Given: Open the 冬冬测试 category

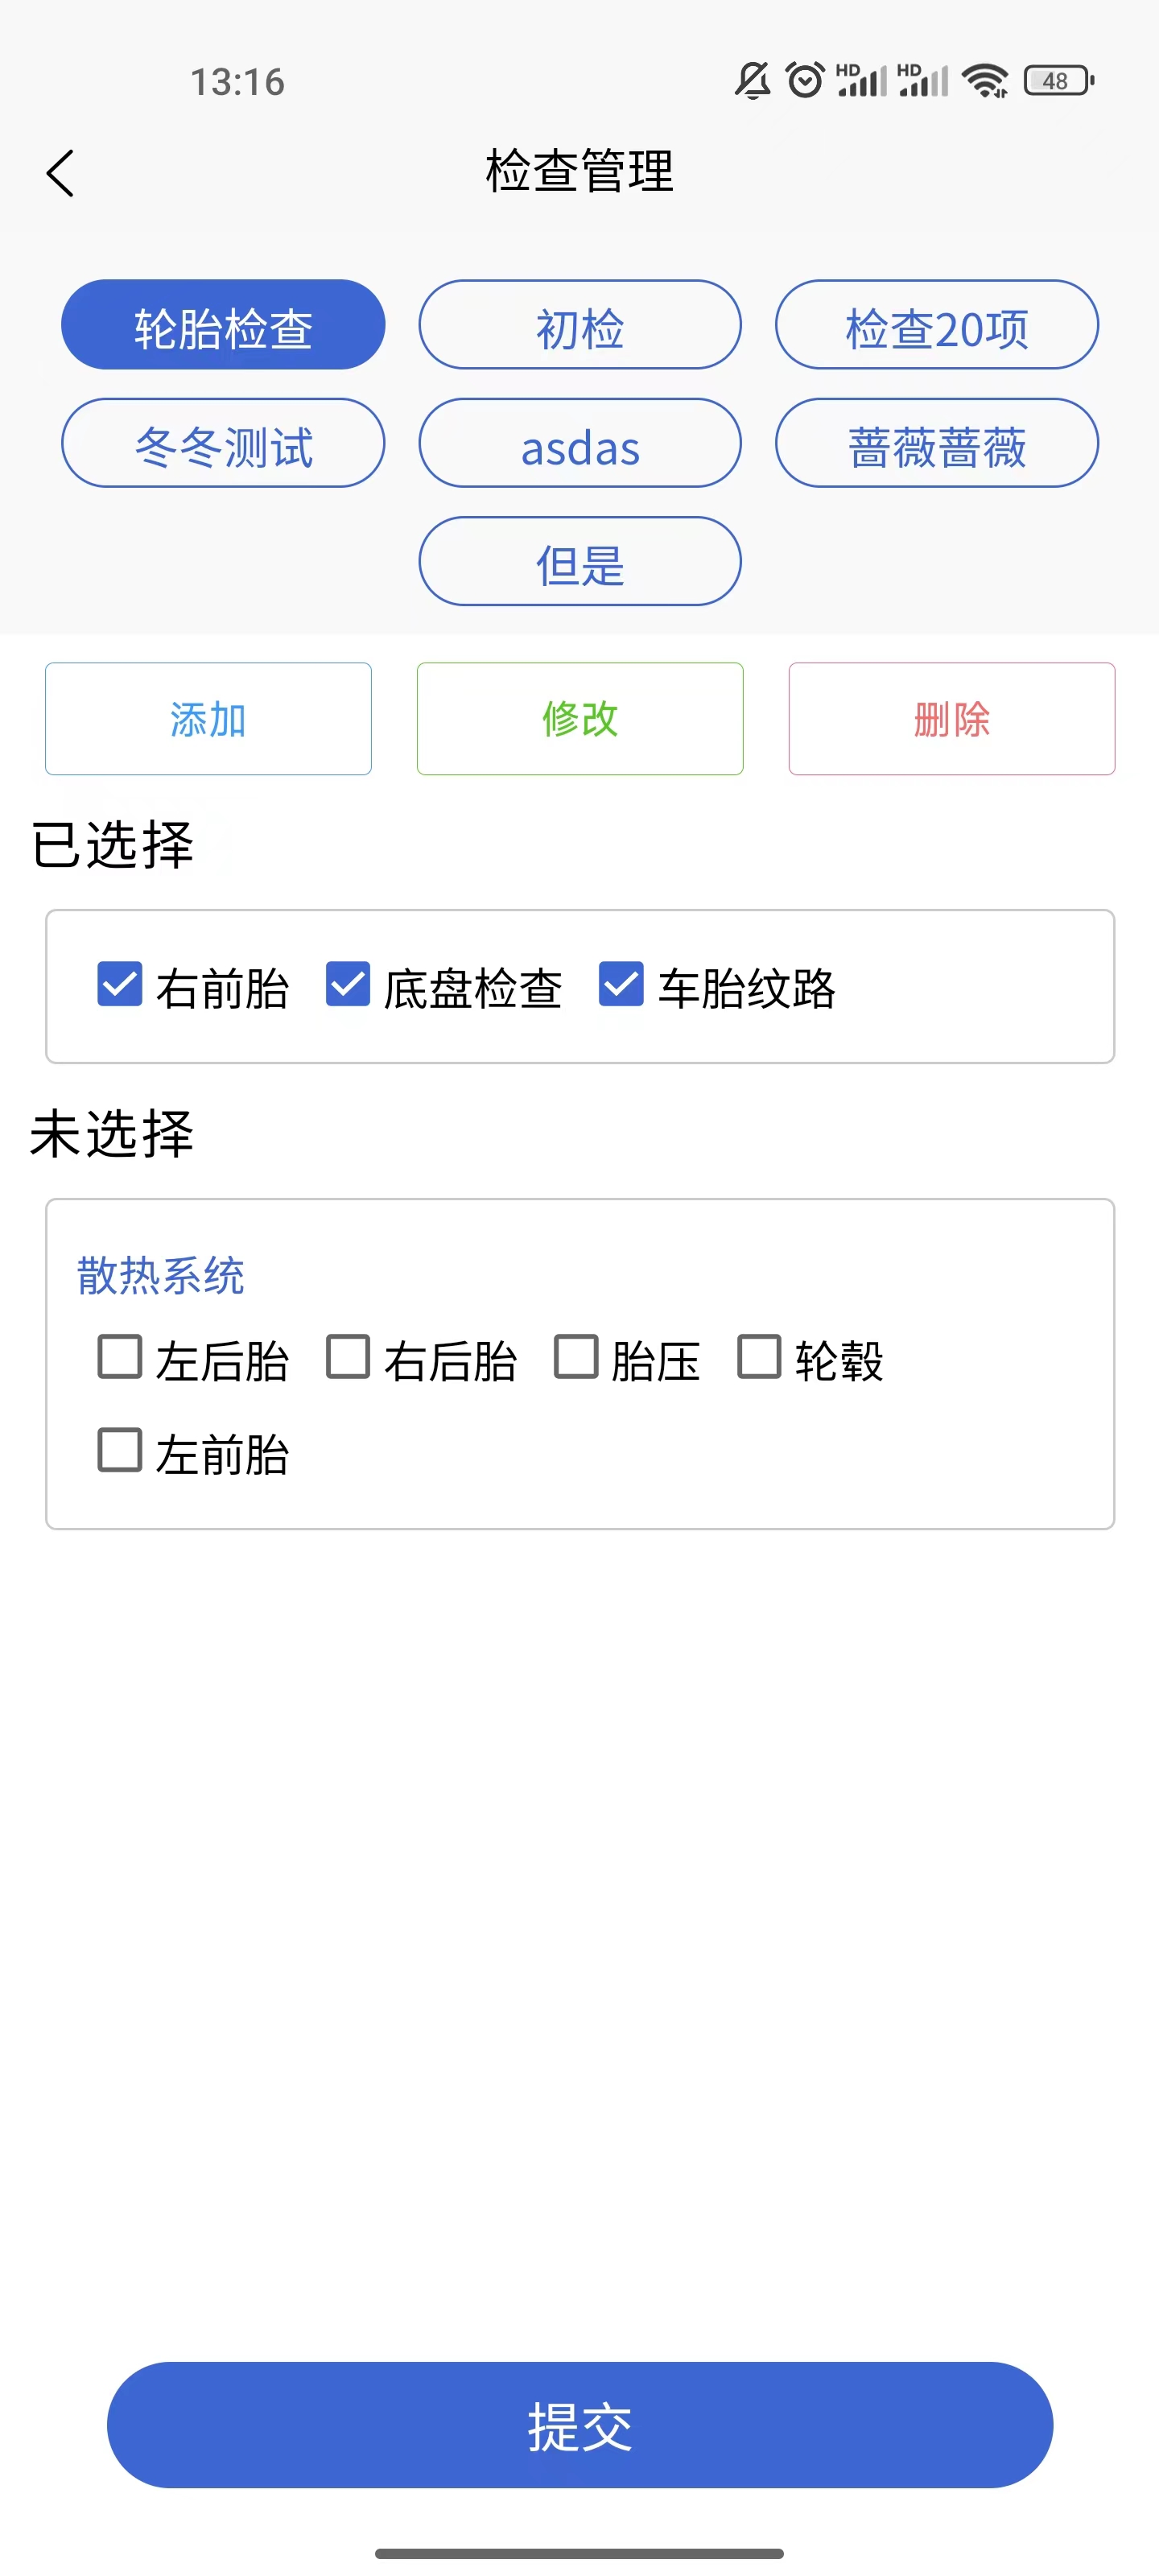Looking at the screenshot, I should 223,443.
